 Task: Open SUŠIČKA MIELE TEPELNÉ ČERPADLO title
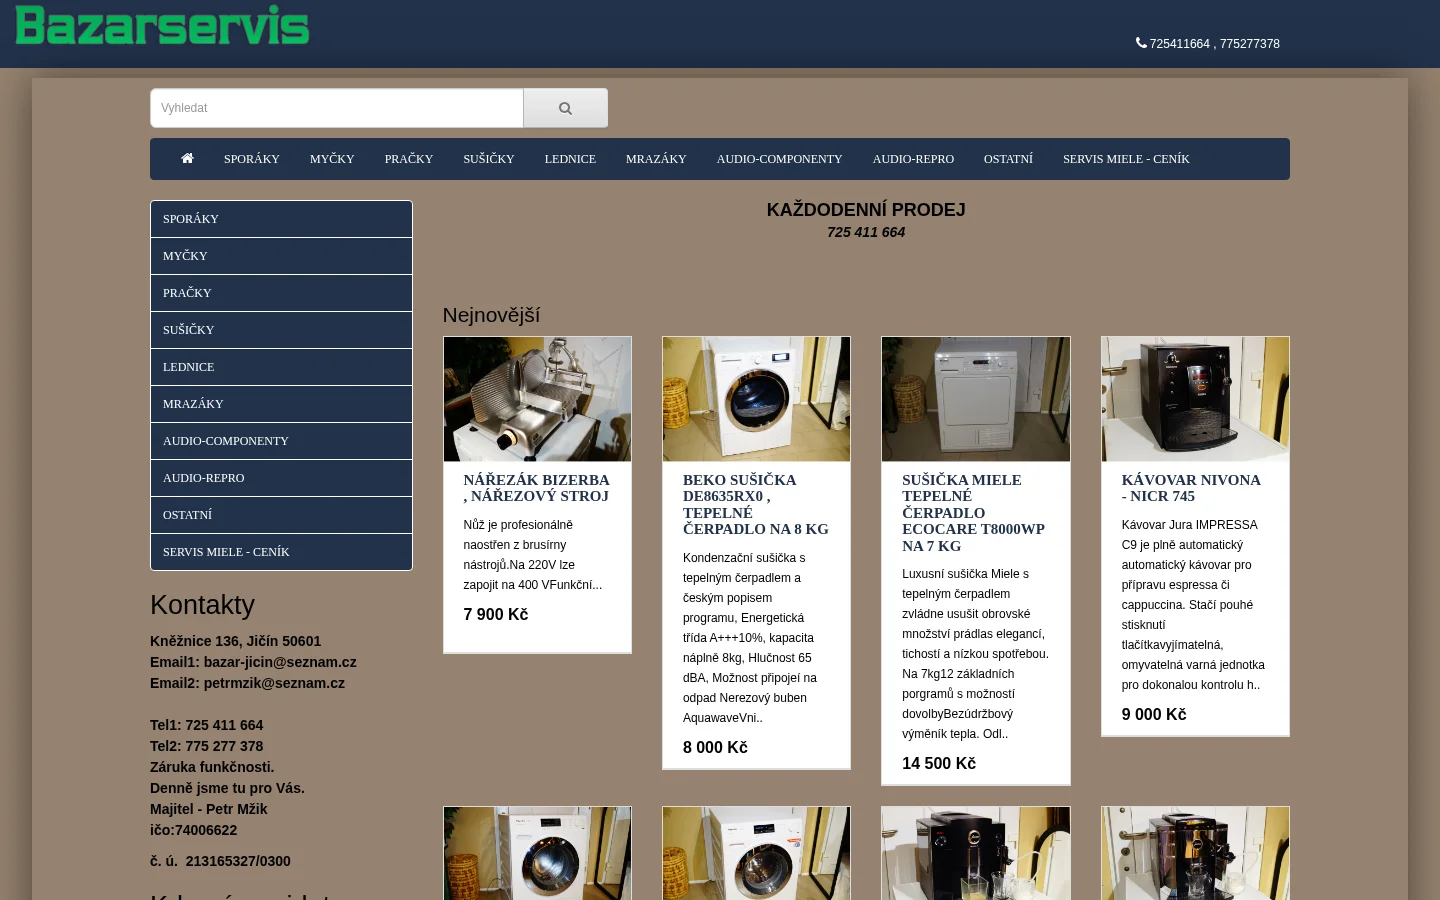click(x=974, y=513)
